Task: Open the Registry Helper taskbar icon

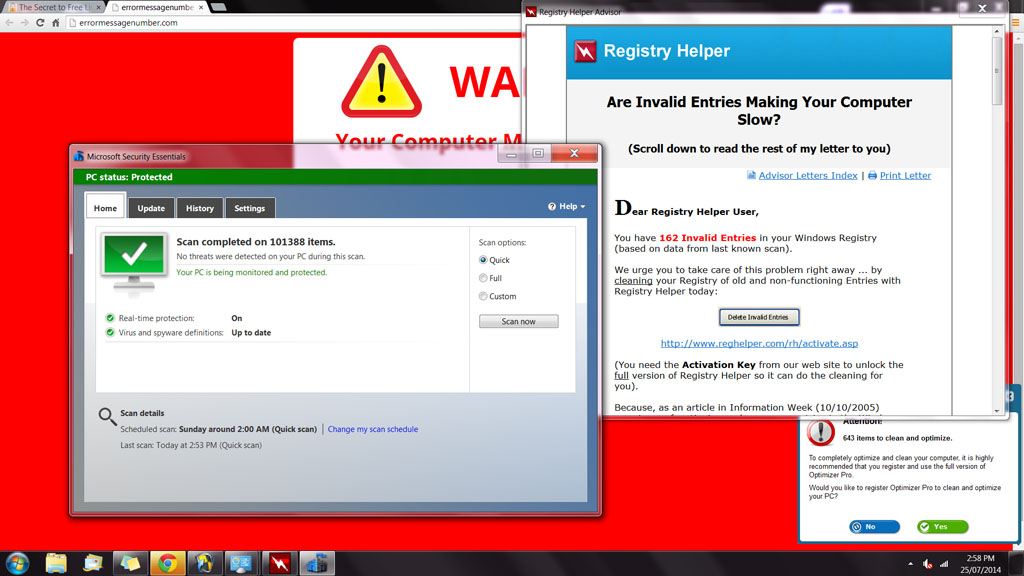Action: point(280,563)
